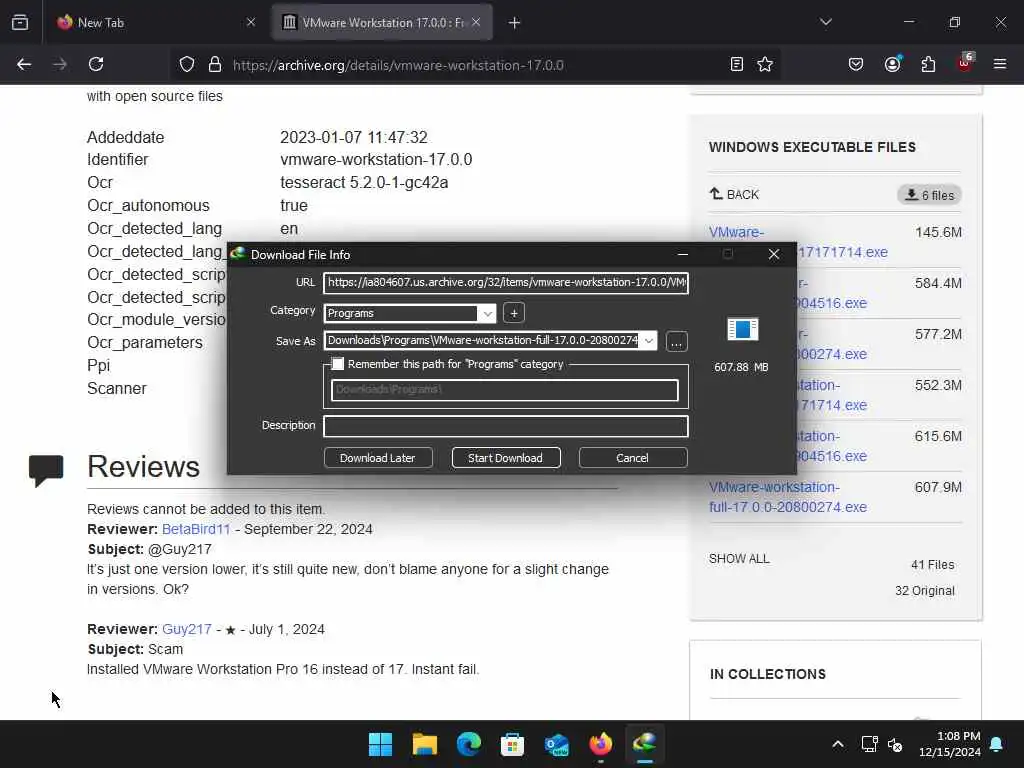
Task: Open the notifications bell icon
Action: (997, 744)
